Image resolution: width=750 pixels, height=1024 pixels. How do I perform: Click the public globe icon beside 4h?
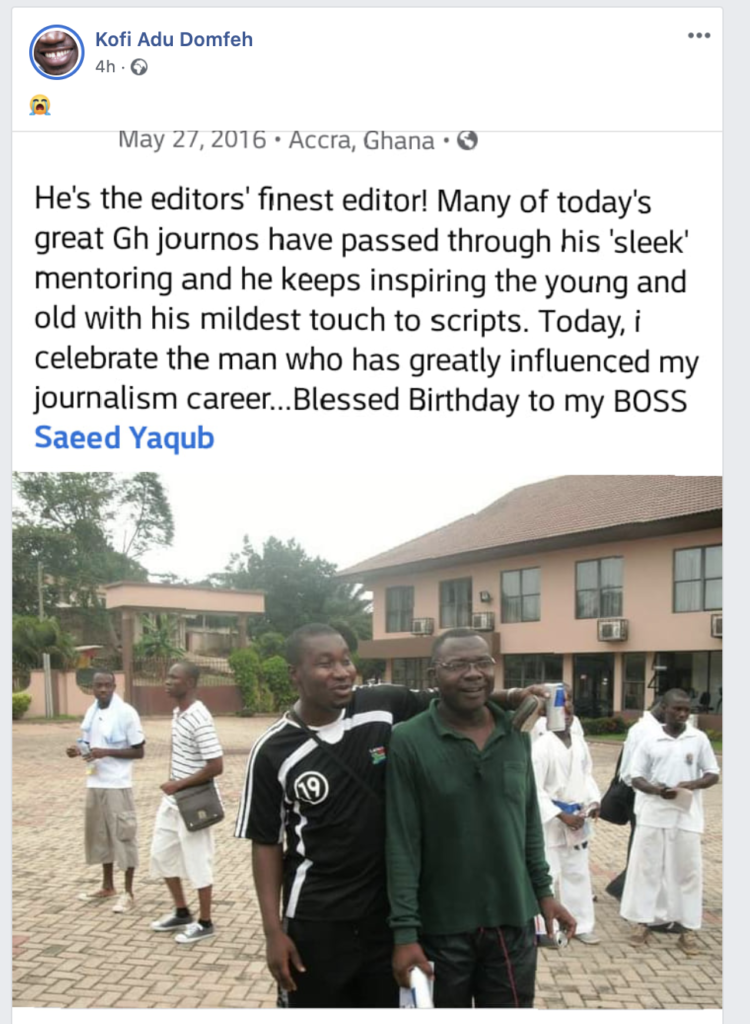click(x=139, y=67)
